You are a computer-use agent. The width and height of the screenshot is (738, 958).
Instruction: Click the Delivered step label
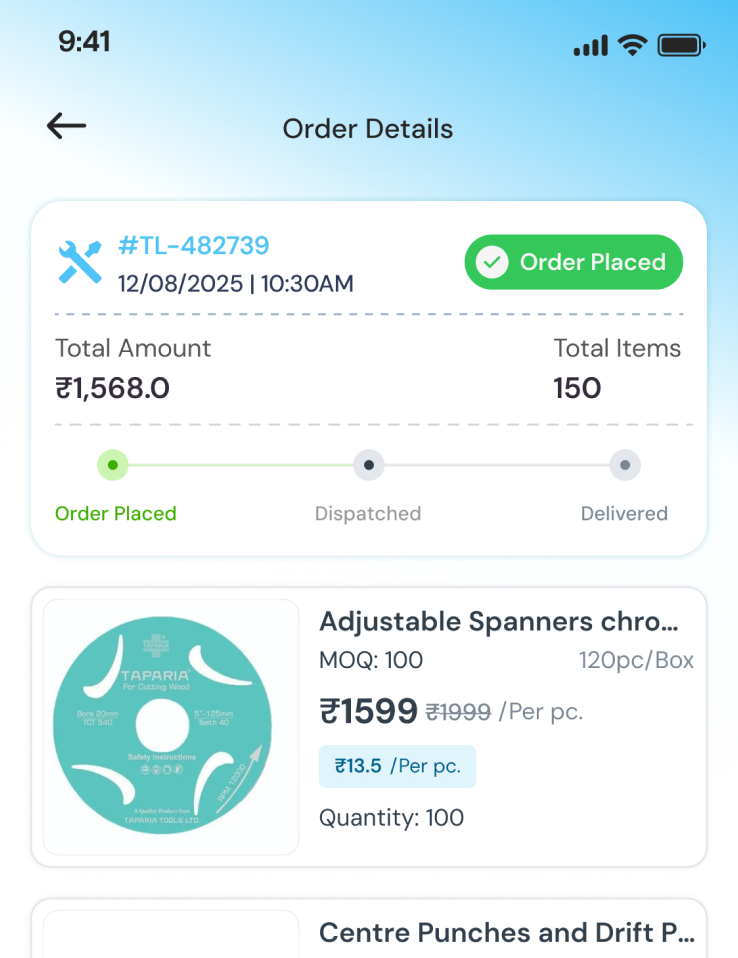point(624,514)
